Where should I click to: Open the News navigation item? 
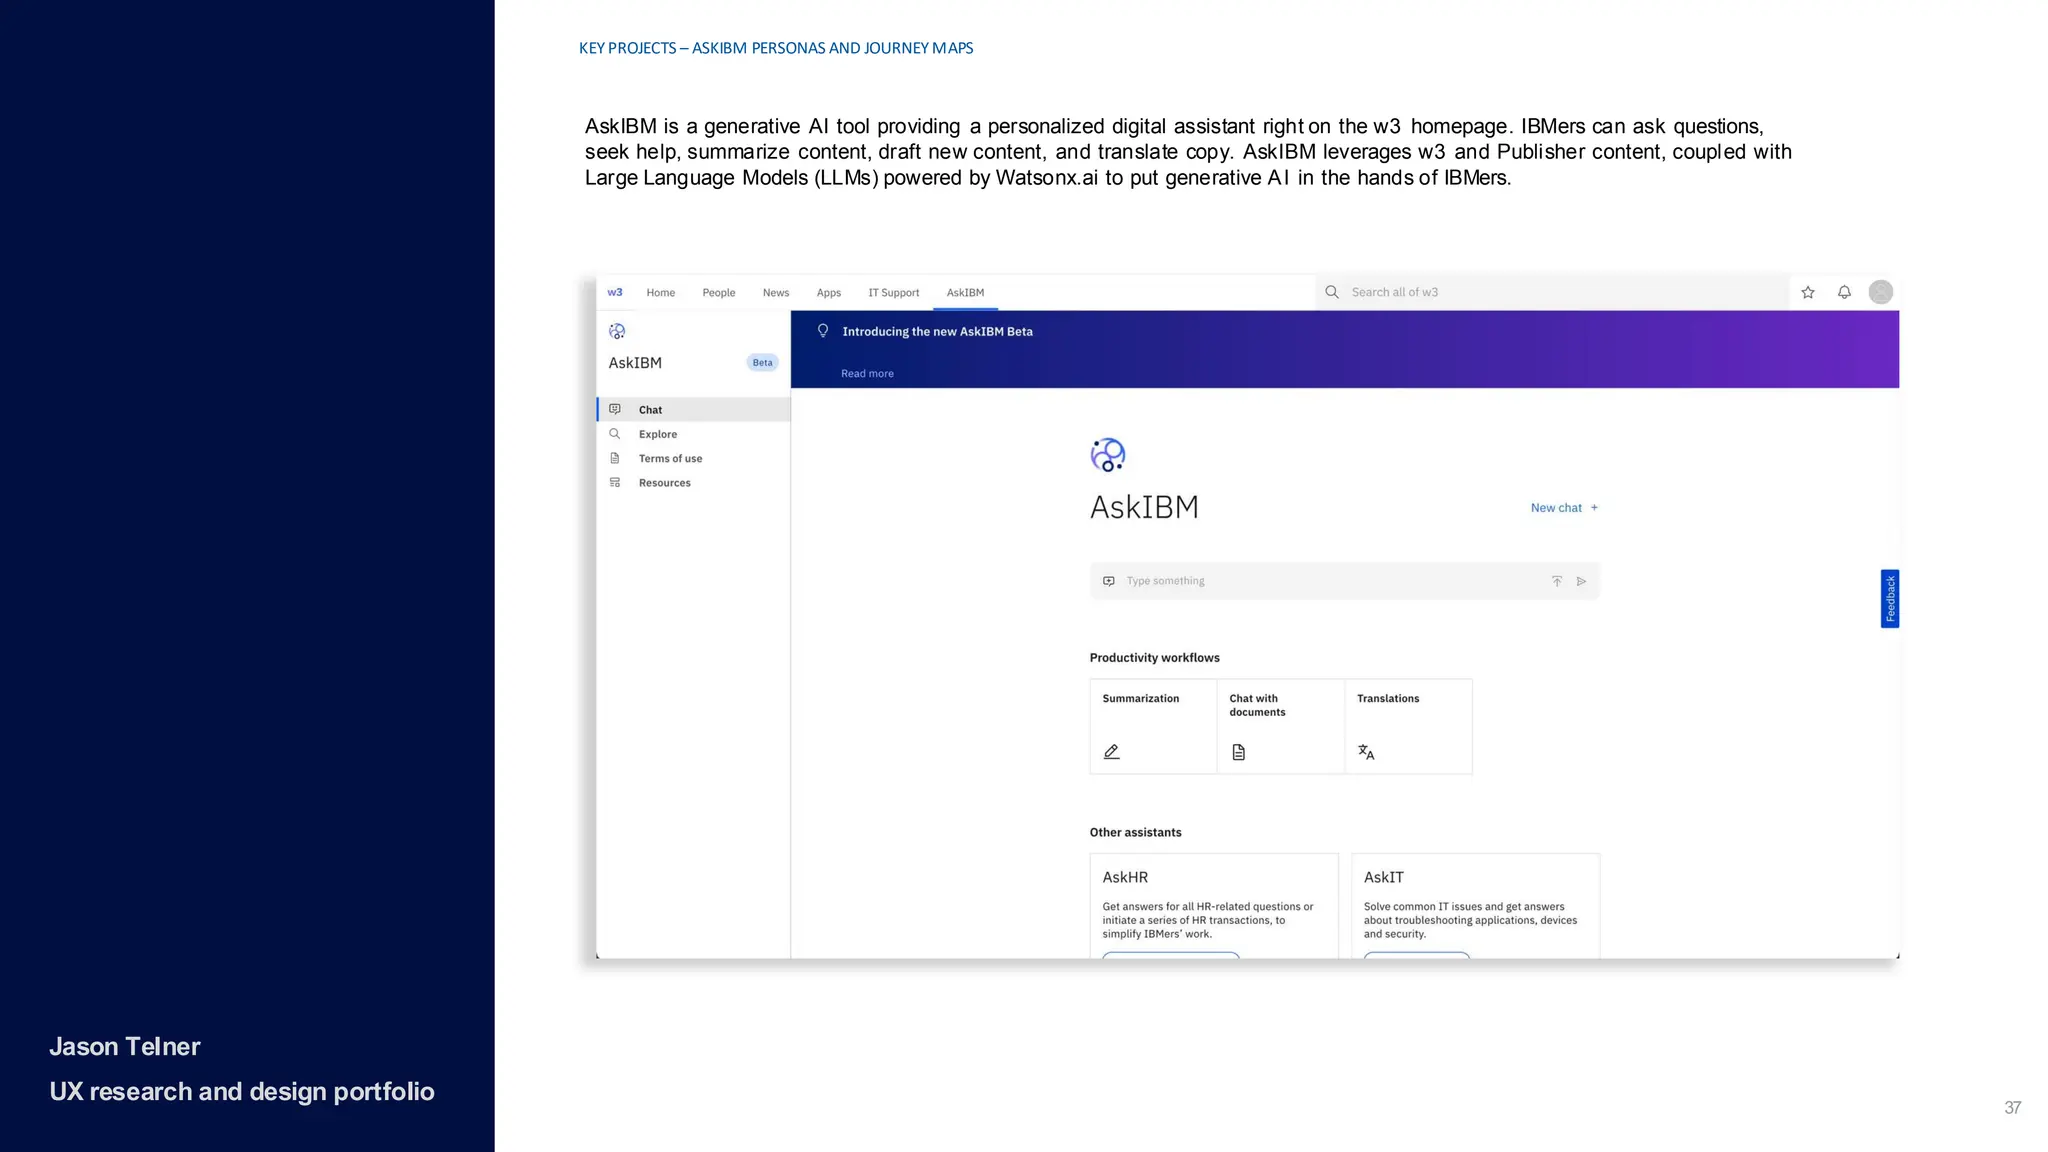(x=775, y=293)
